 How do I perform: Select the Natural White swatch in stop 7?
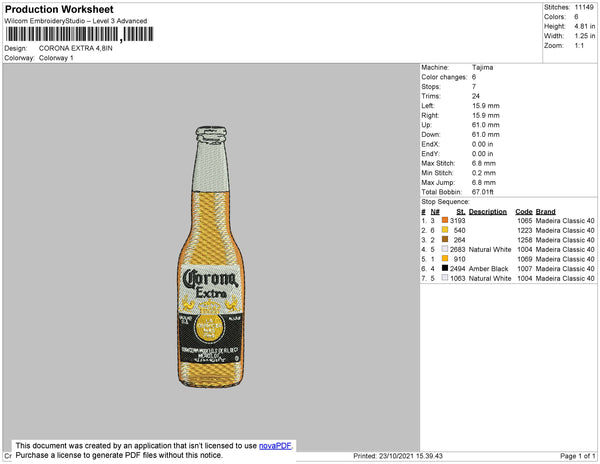pos(445,278)
